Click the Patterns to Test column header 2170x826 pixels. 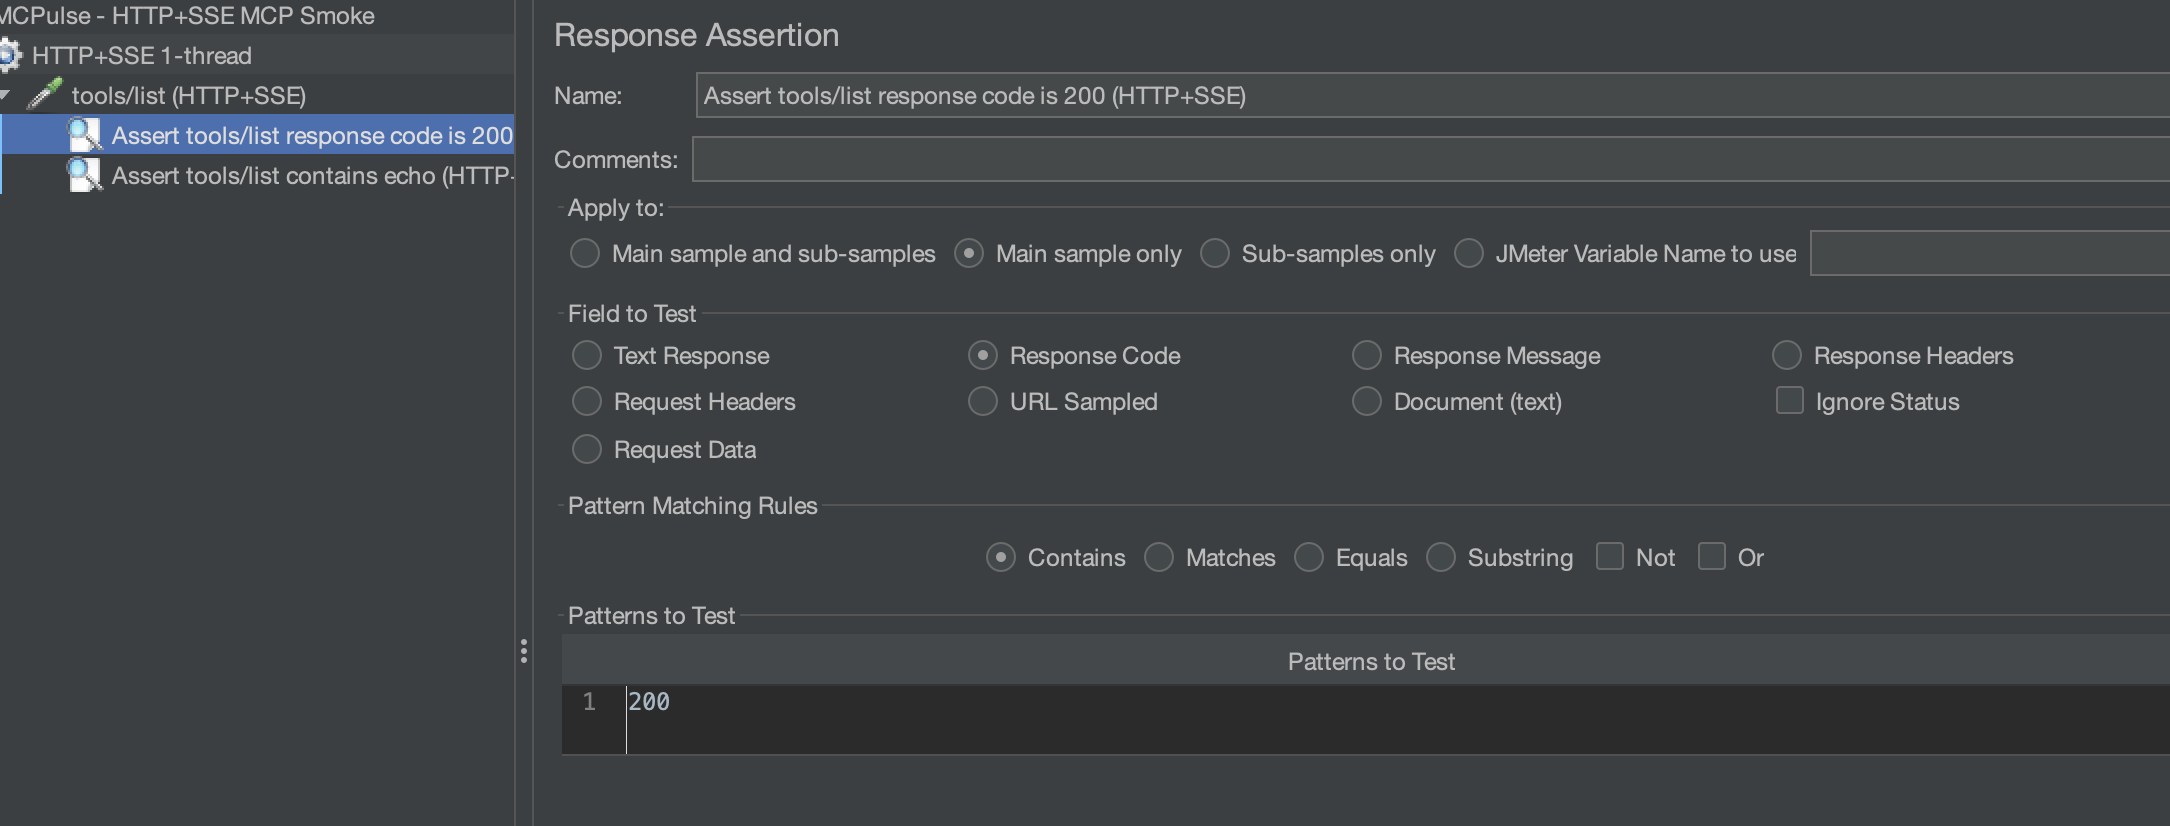1366,661
